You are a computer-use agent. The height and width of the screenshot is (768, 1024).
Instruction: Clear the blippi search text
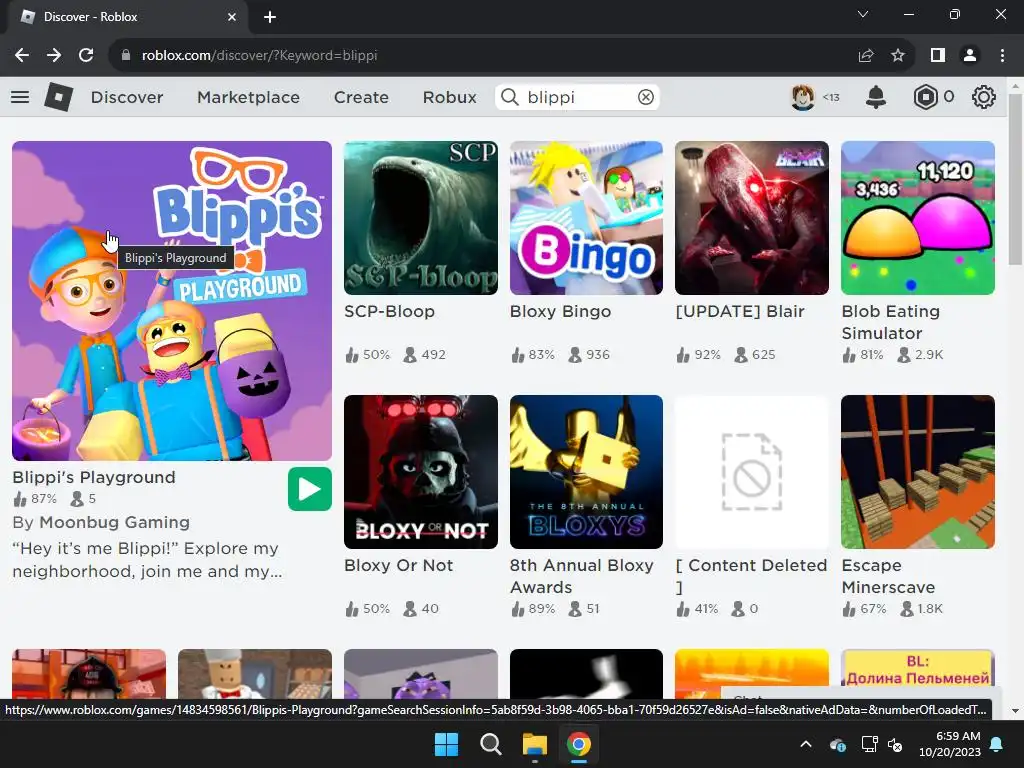[x=645, y=97]
